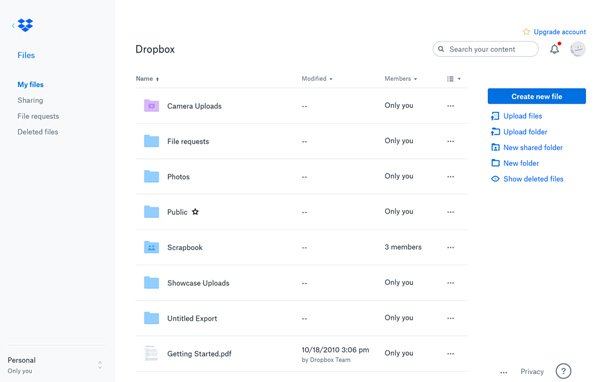This screenshot has width=600, height=382.
Task: Open the notifications bell
Action: (x=554, y=49)
